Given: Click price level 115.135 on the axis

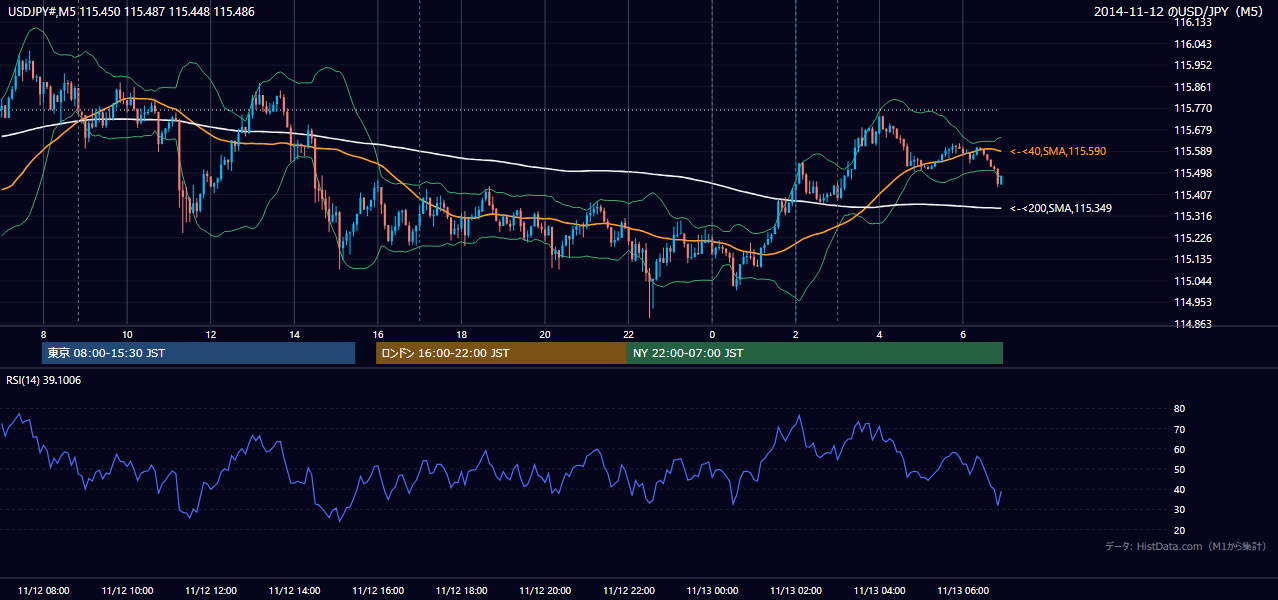Looking at the screenshot, I should click(x=1192, y=259).
